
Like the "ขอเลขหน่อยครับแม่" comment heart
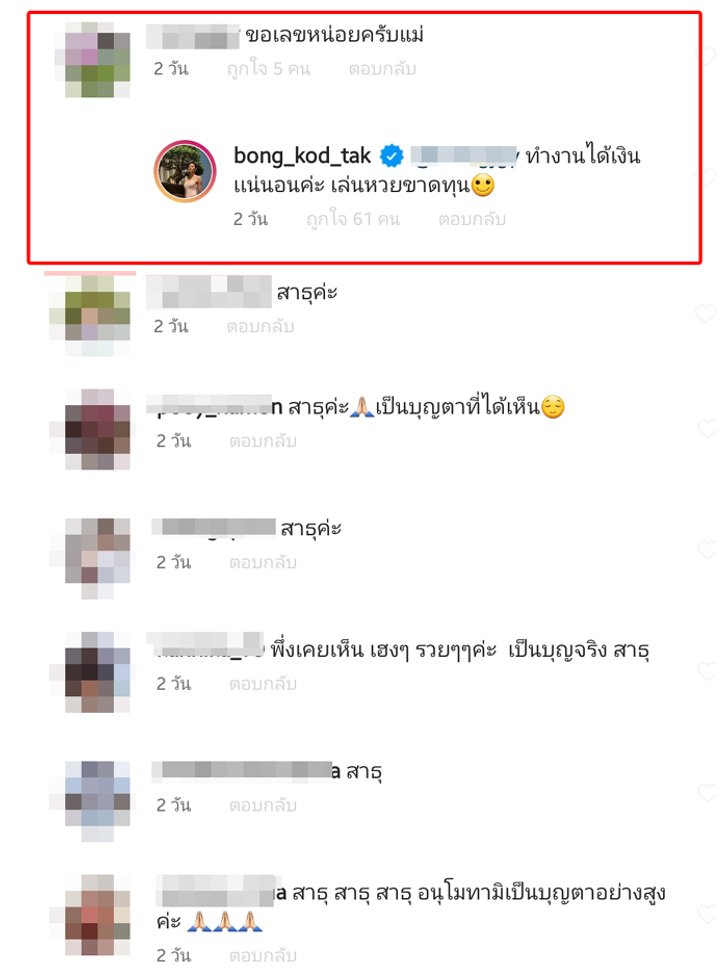pos(706,56)
